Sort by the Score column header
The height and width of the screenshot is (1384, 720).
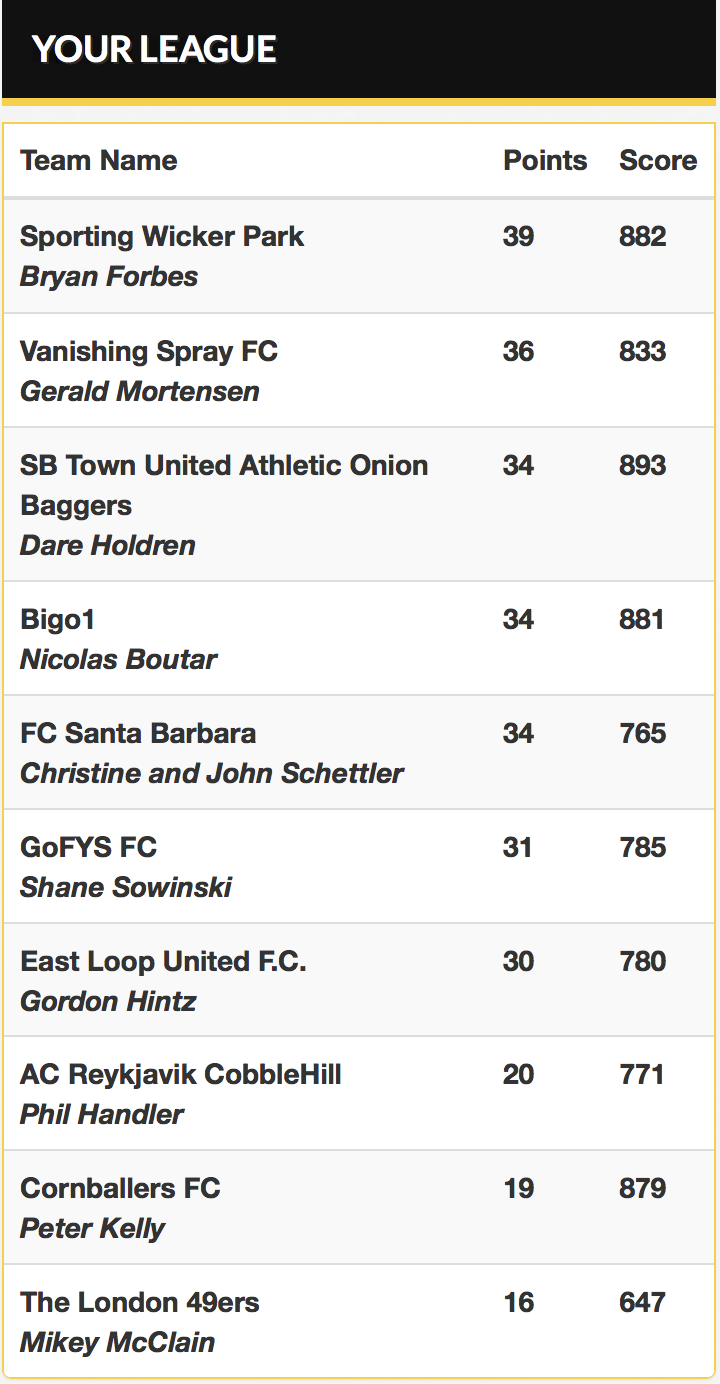coord(658,160)
